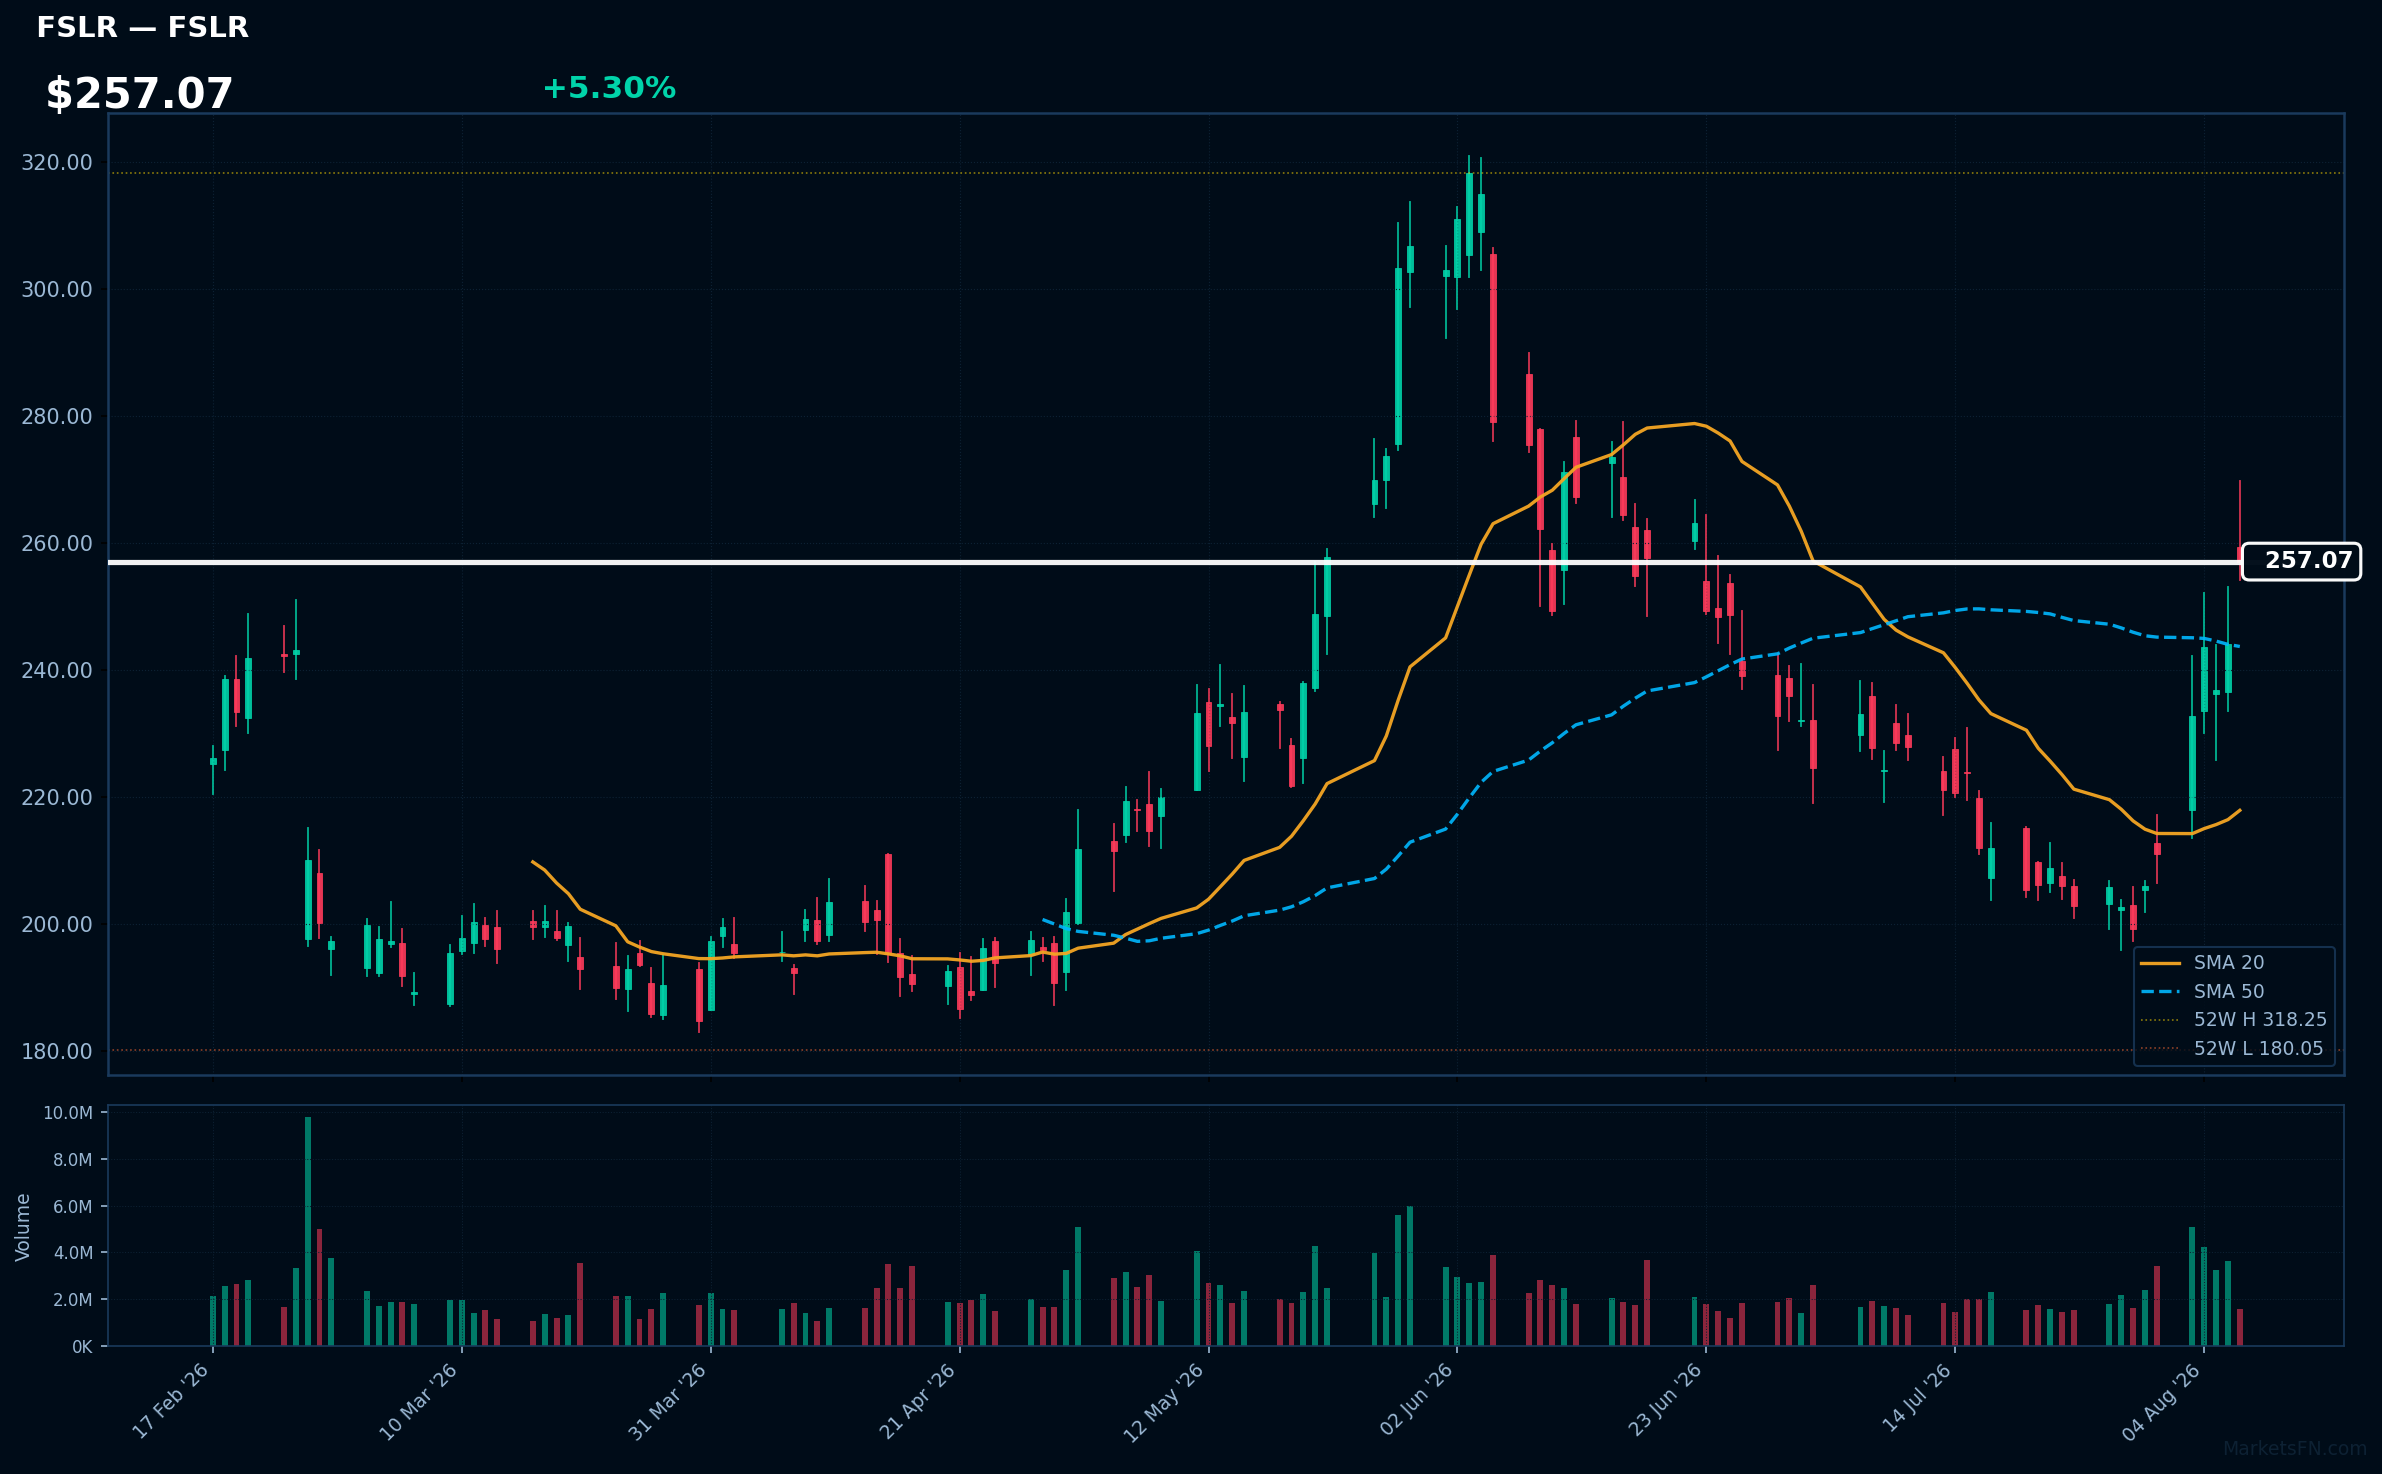The width and height of the screenshot is (2382, 1474).
Task: Click the 200.00 price axis label
Action: [x=57, y=925]
